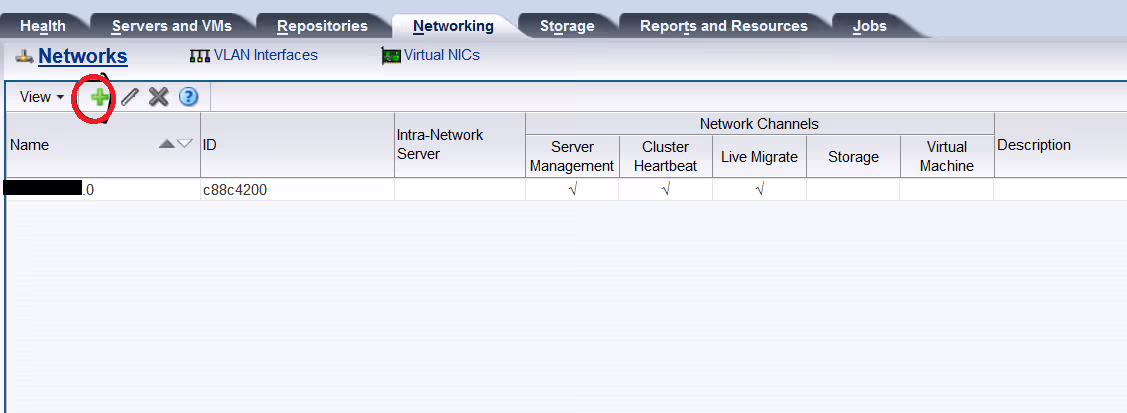Sort the Name column ascending with the up arrow
The height and width of the screenshot is (413, 1127).
point(167,144)
